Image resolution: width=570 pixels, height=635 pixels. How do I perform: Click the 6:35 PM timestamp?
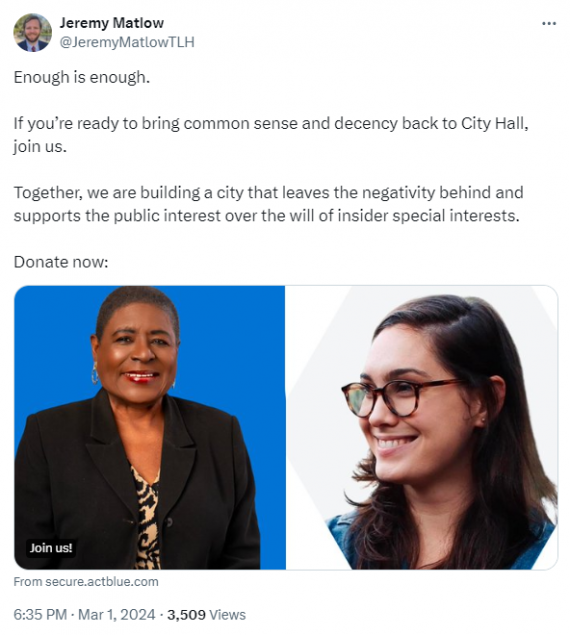[40, 614]
